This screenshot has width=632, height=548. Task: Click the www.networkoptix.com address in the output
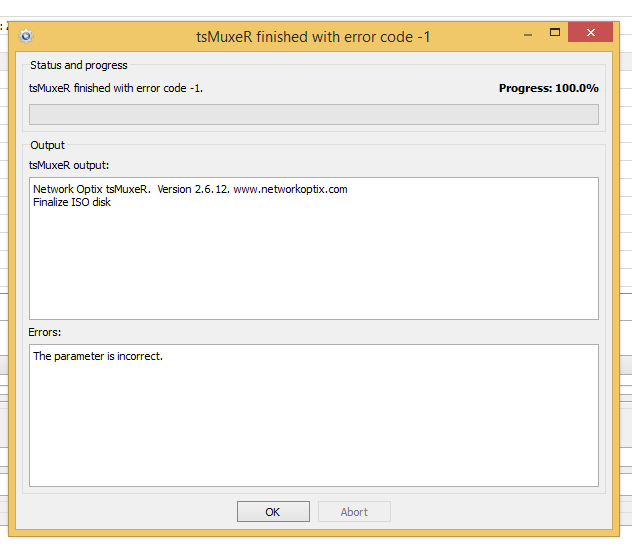pos(290,189)
